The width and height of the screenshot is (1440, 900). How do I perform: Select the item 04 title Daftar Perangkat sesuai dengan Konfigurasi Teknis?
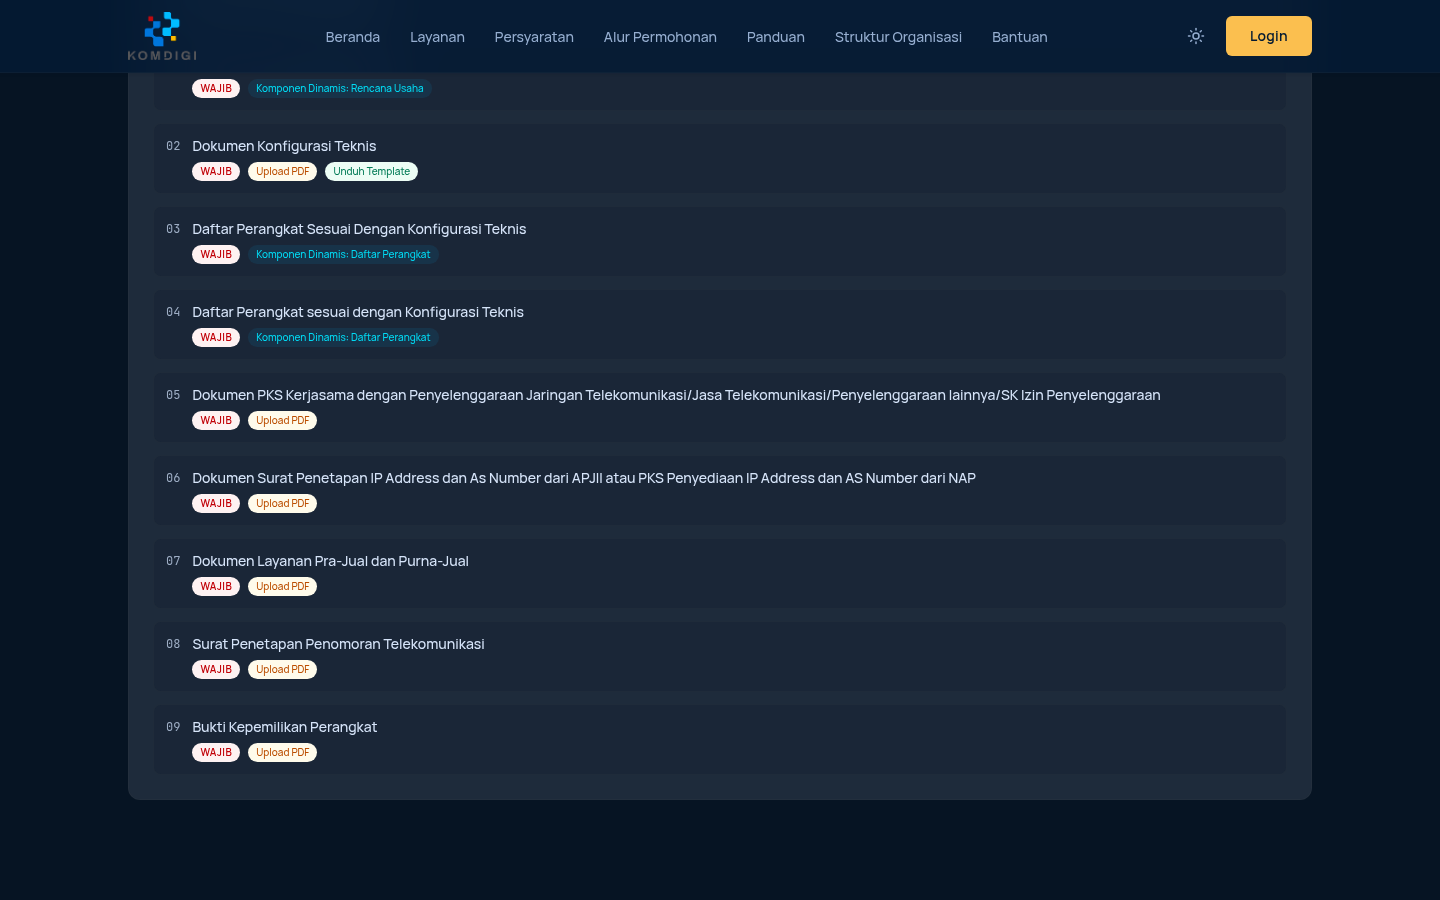358,312
